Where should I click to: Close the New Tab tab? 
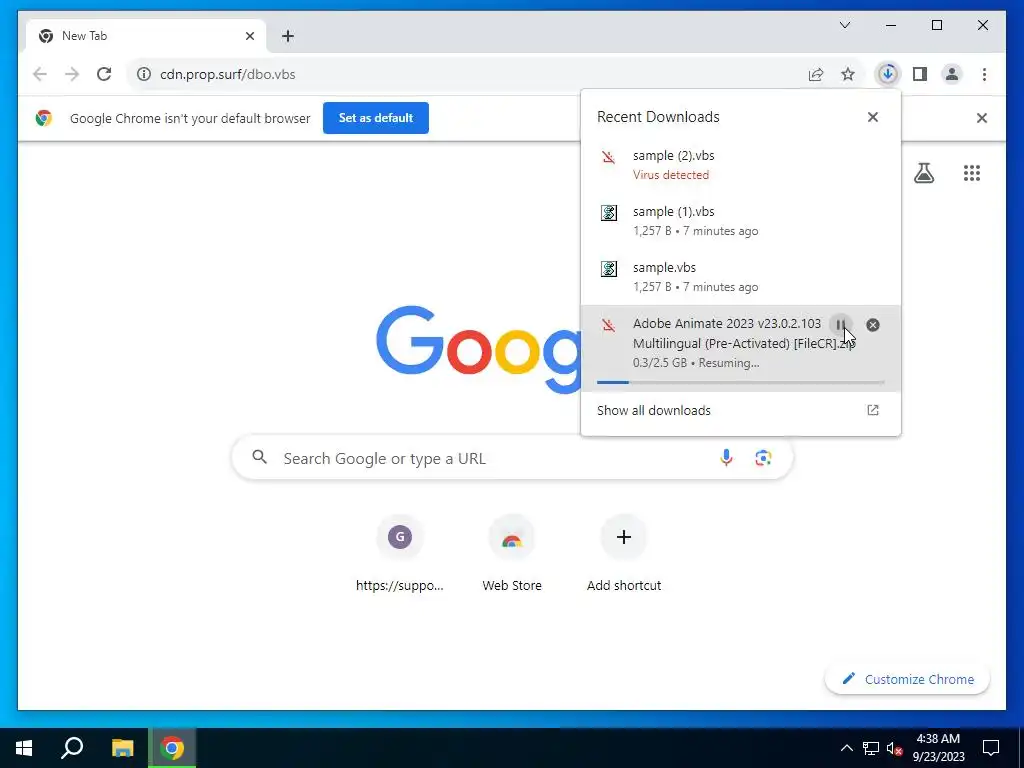[x=249, y=36]
